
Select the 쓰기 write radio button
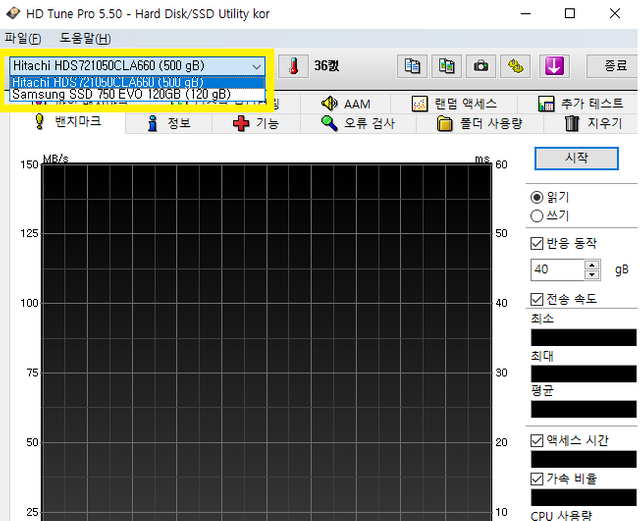(x=537, y=216)
